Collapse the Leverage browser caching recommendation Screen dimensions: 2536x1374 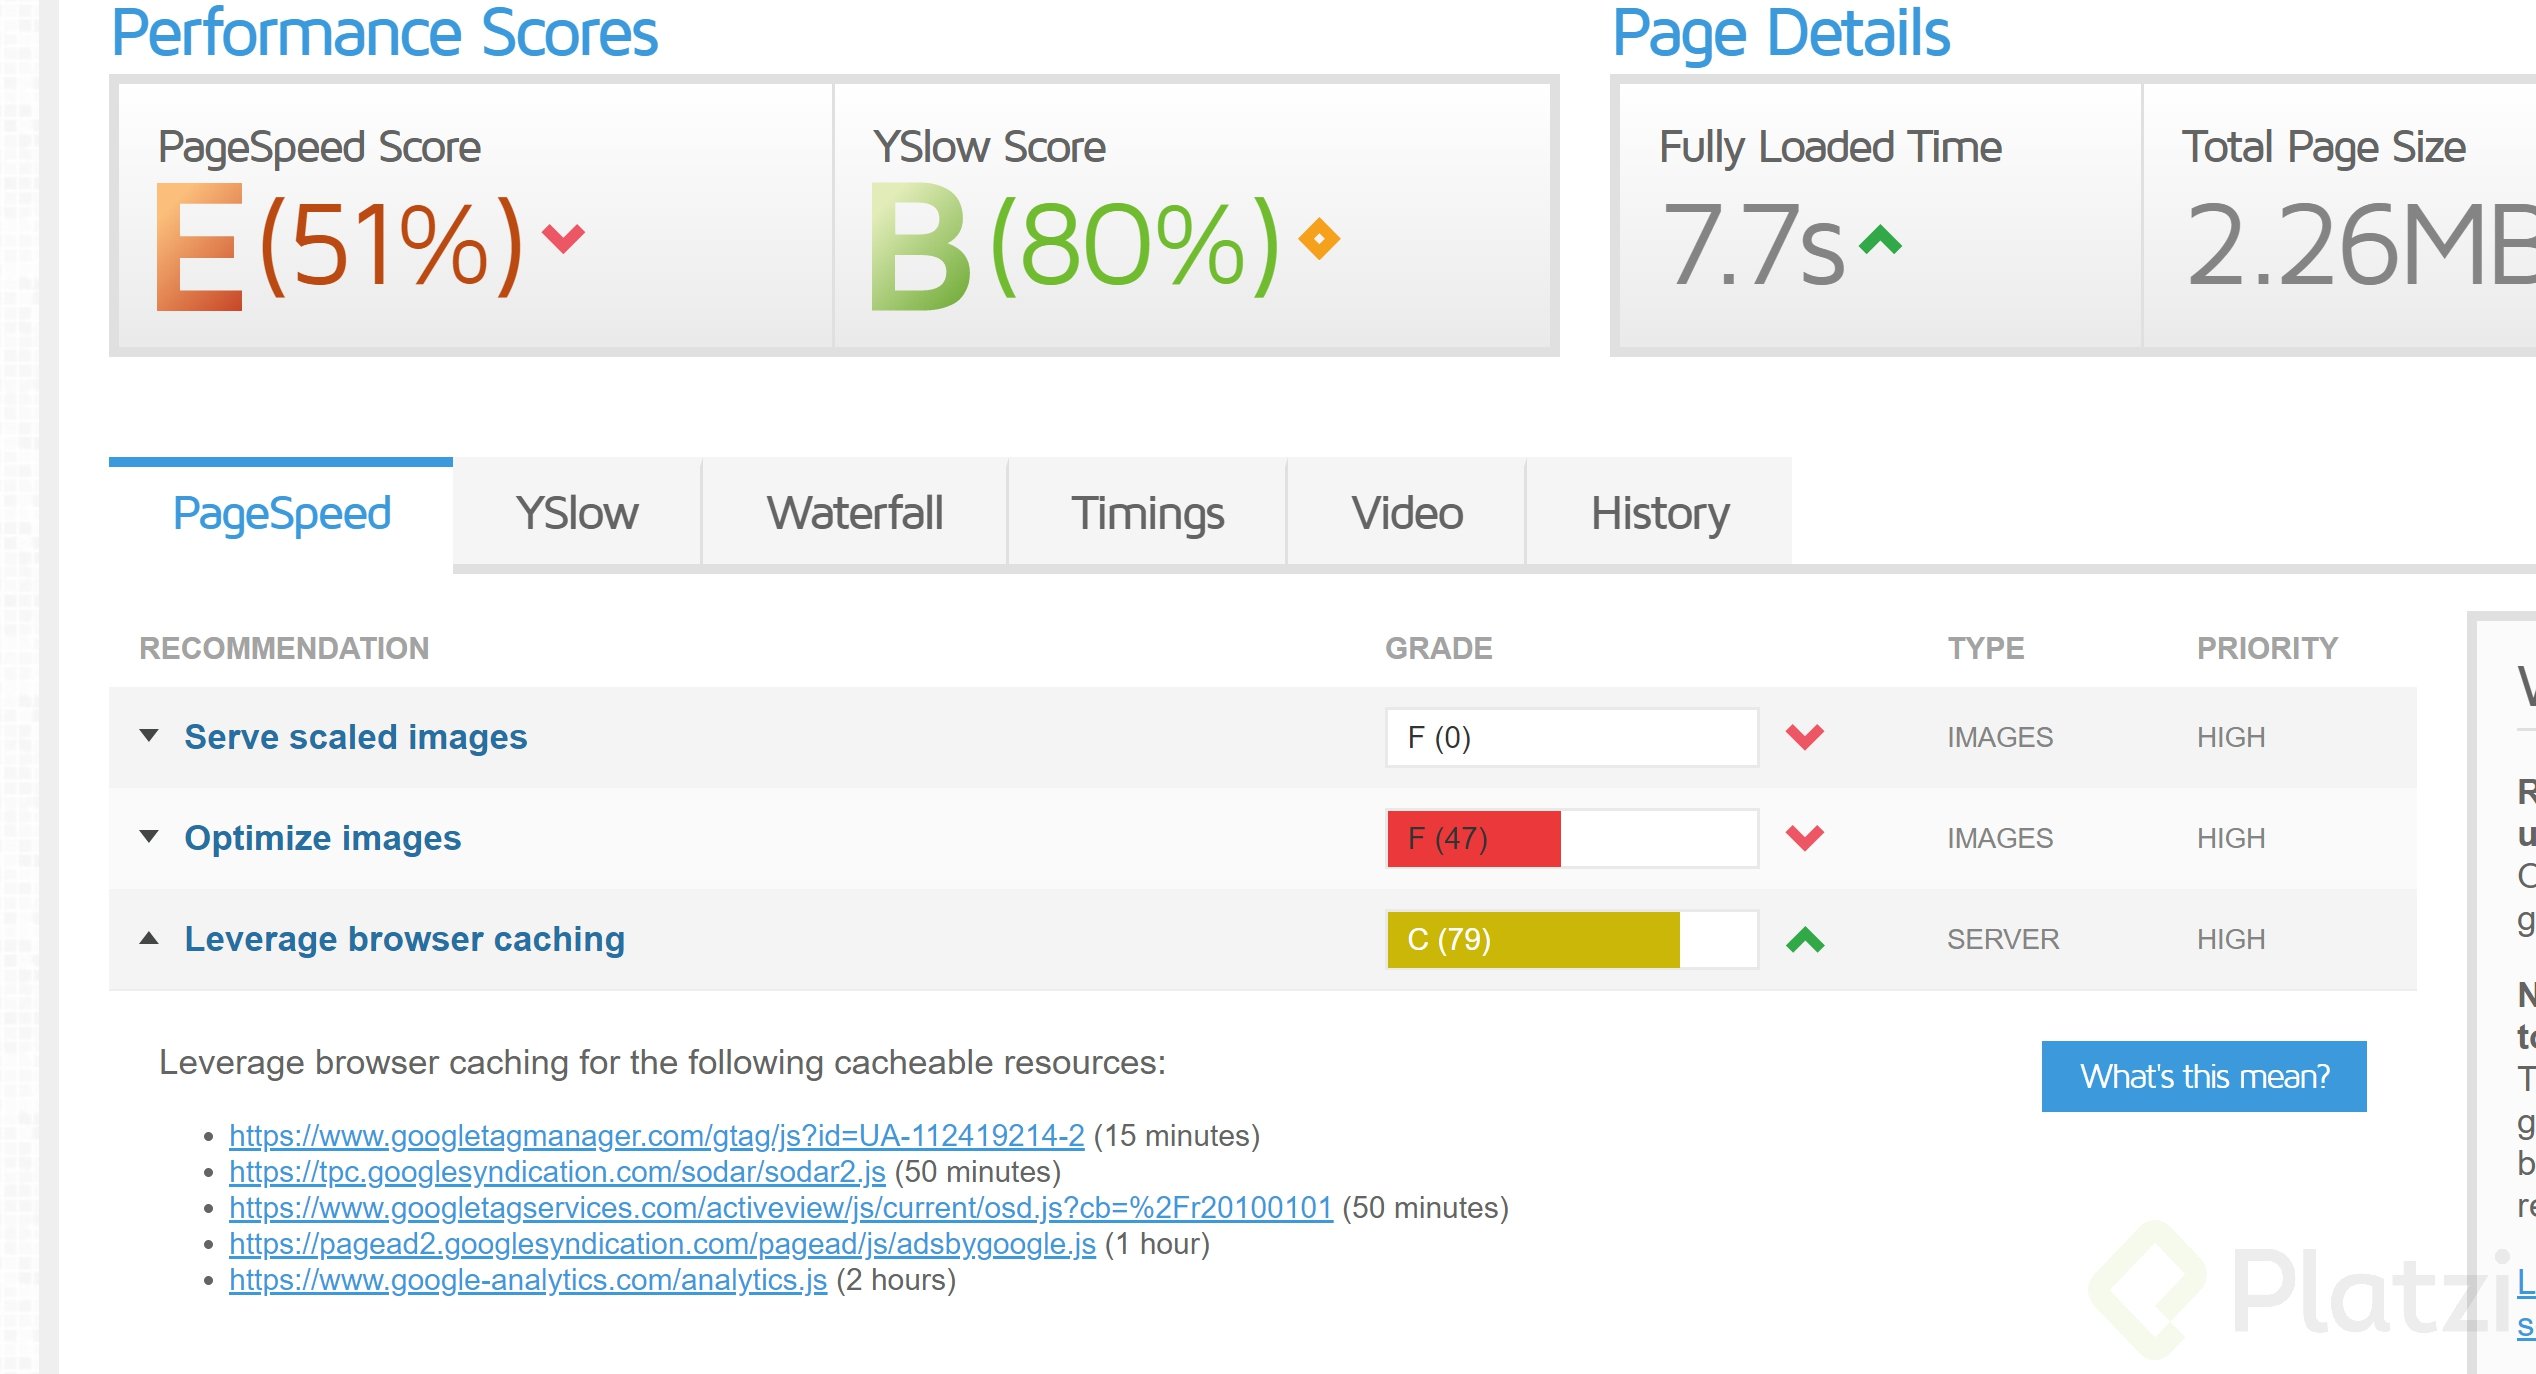(x=149, y=938)
